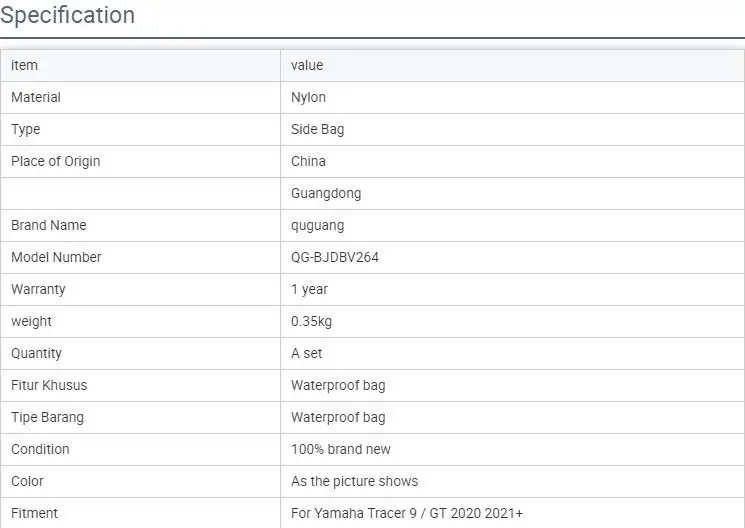Select the Brand Name label

49,225
